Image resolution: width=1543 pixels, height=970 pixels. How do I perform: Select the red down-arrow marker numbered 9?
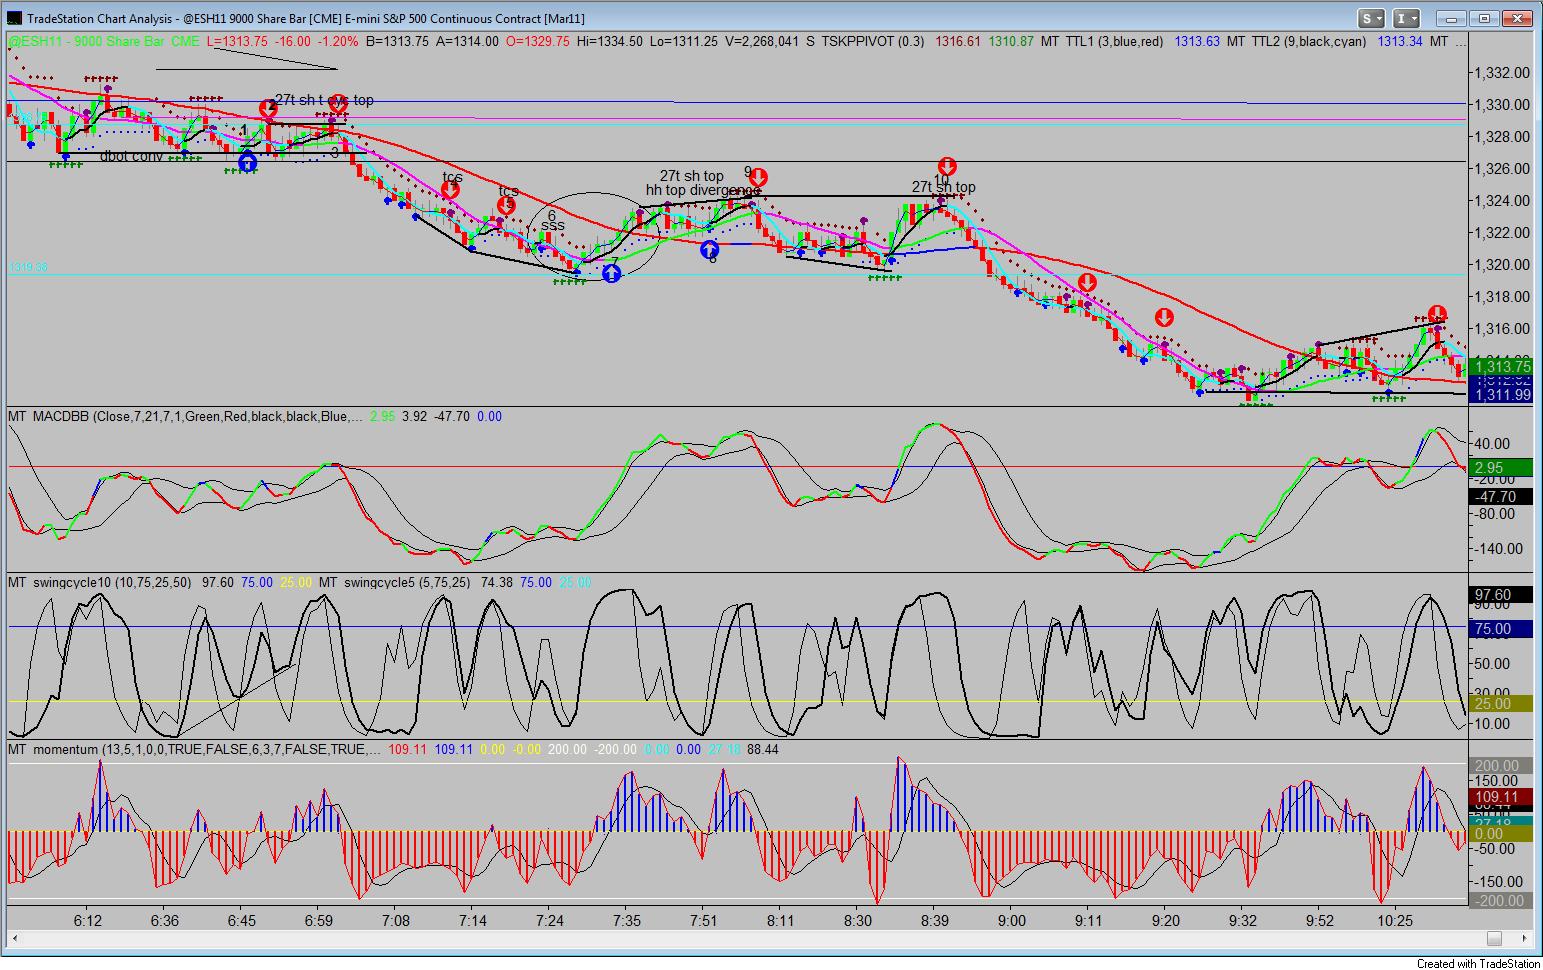click(758, 178)
